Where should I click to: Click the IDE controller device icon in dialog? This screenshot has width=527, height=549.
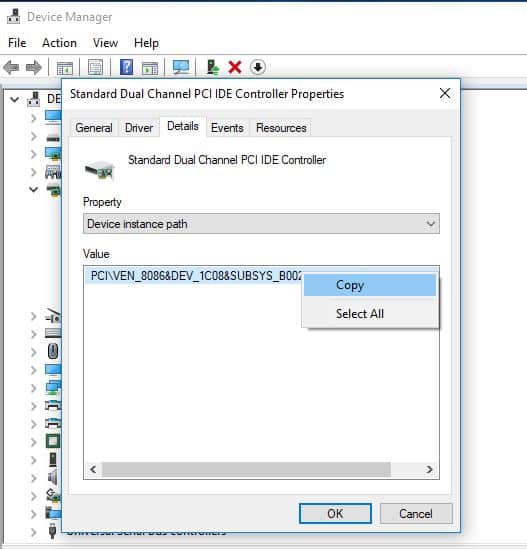100,171
